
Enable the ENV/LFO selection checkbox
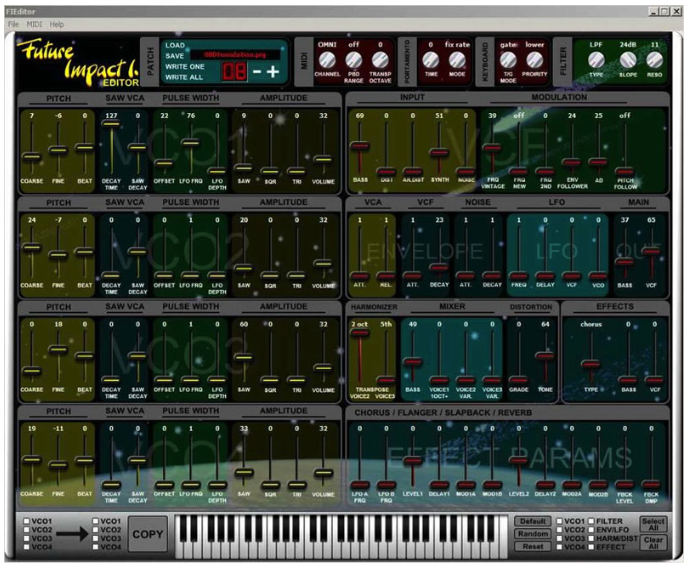point(591,530)
